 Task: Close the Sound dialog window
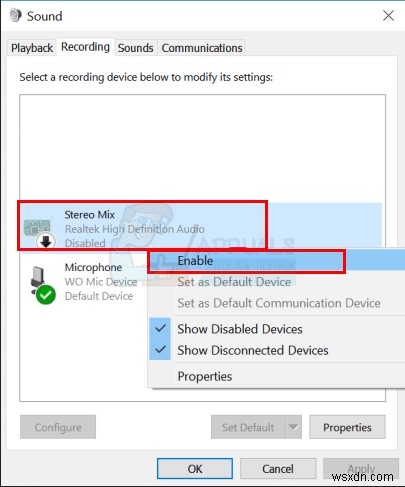(x=388, y=15)
